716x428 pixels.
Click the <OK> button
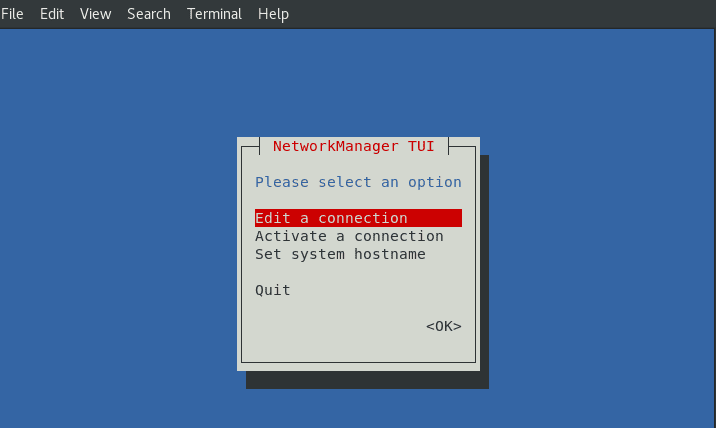coord(443,326)
